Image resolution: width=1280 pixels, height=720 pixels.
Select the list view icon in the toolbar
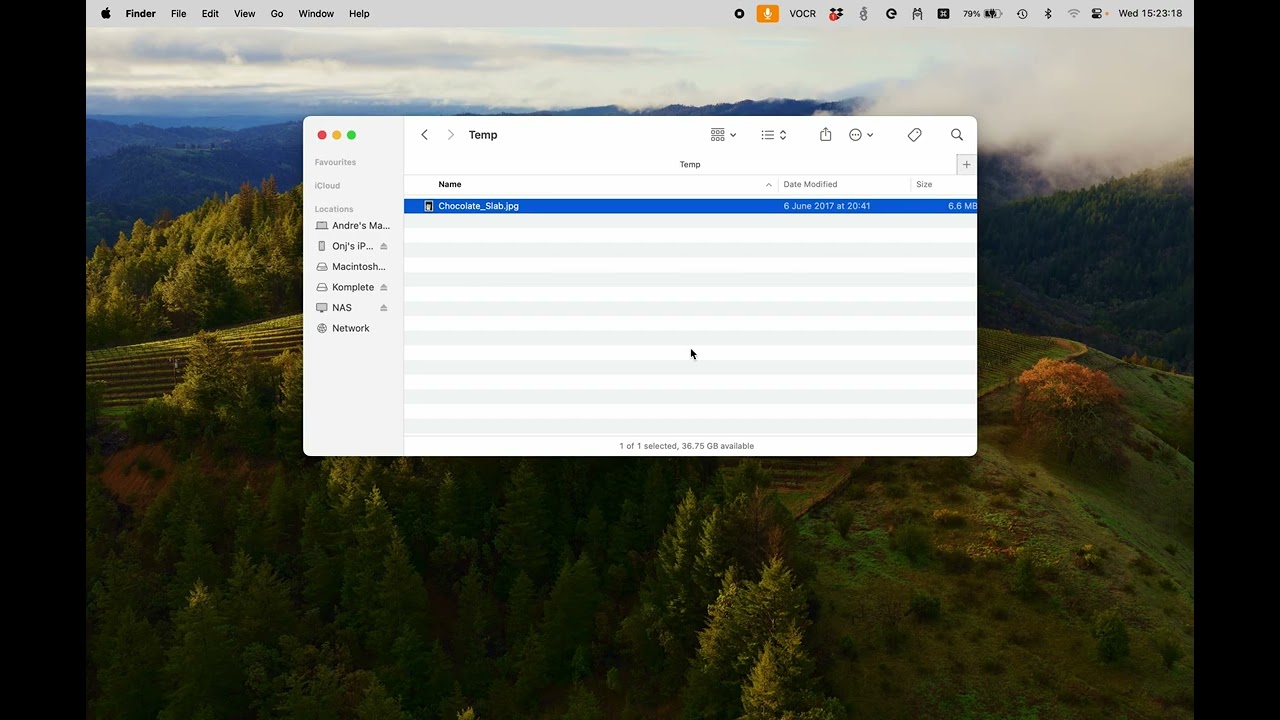pyautogui.click(x=768, y=134)
